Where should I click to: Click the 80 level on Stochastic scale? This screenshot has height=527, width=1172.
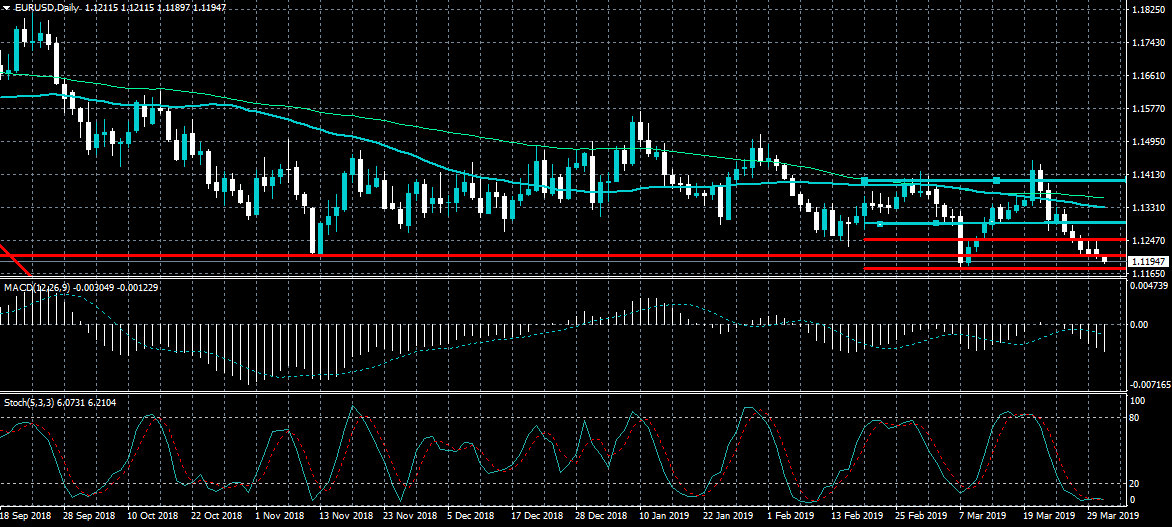click(x=1135, y=417)
